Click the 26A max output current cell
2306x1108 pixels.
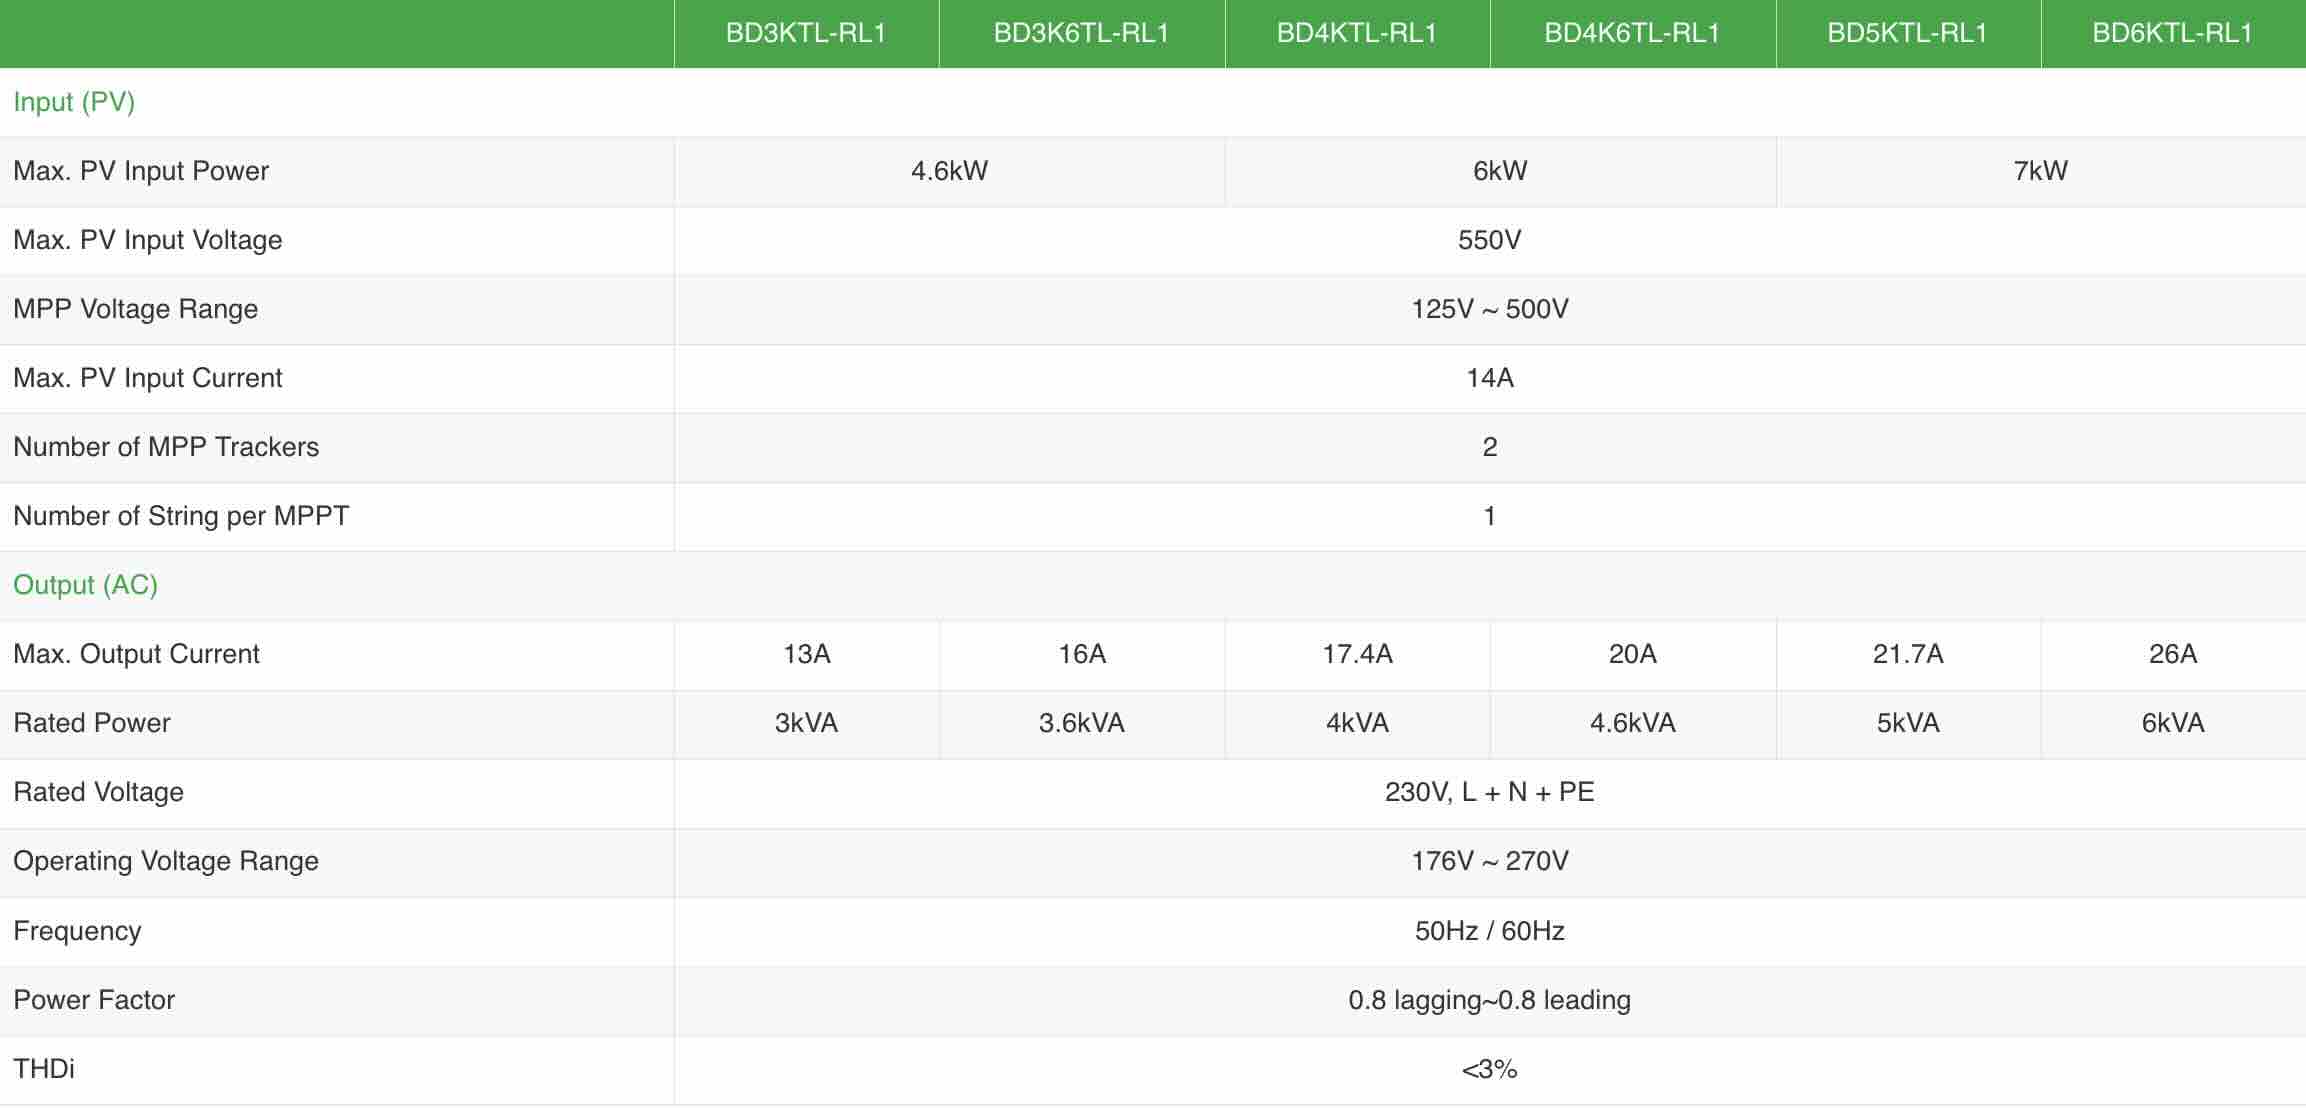tap(2173, 654)
